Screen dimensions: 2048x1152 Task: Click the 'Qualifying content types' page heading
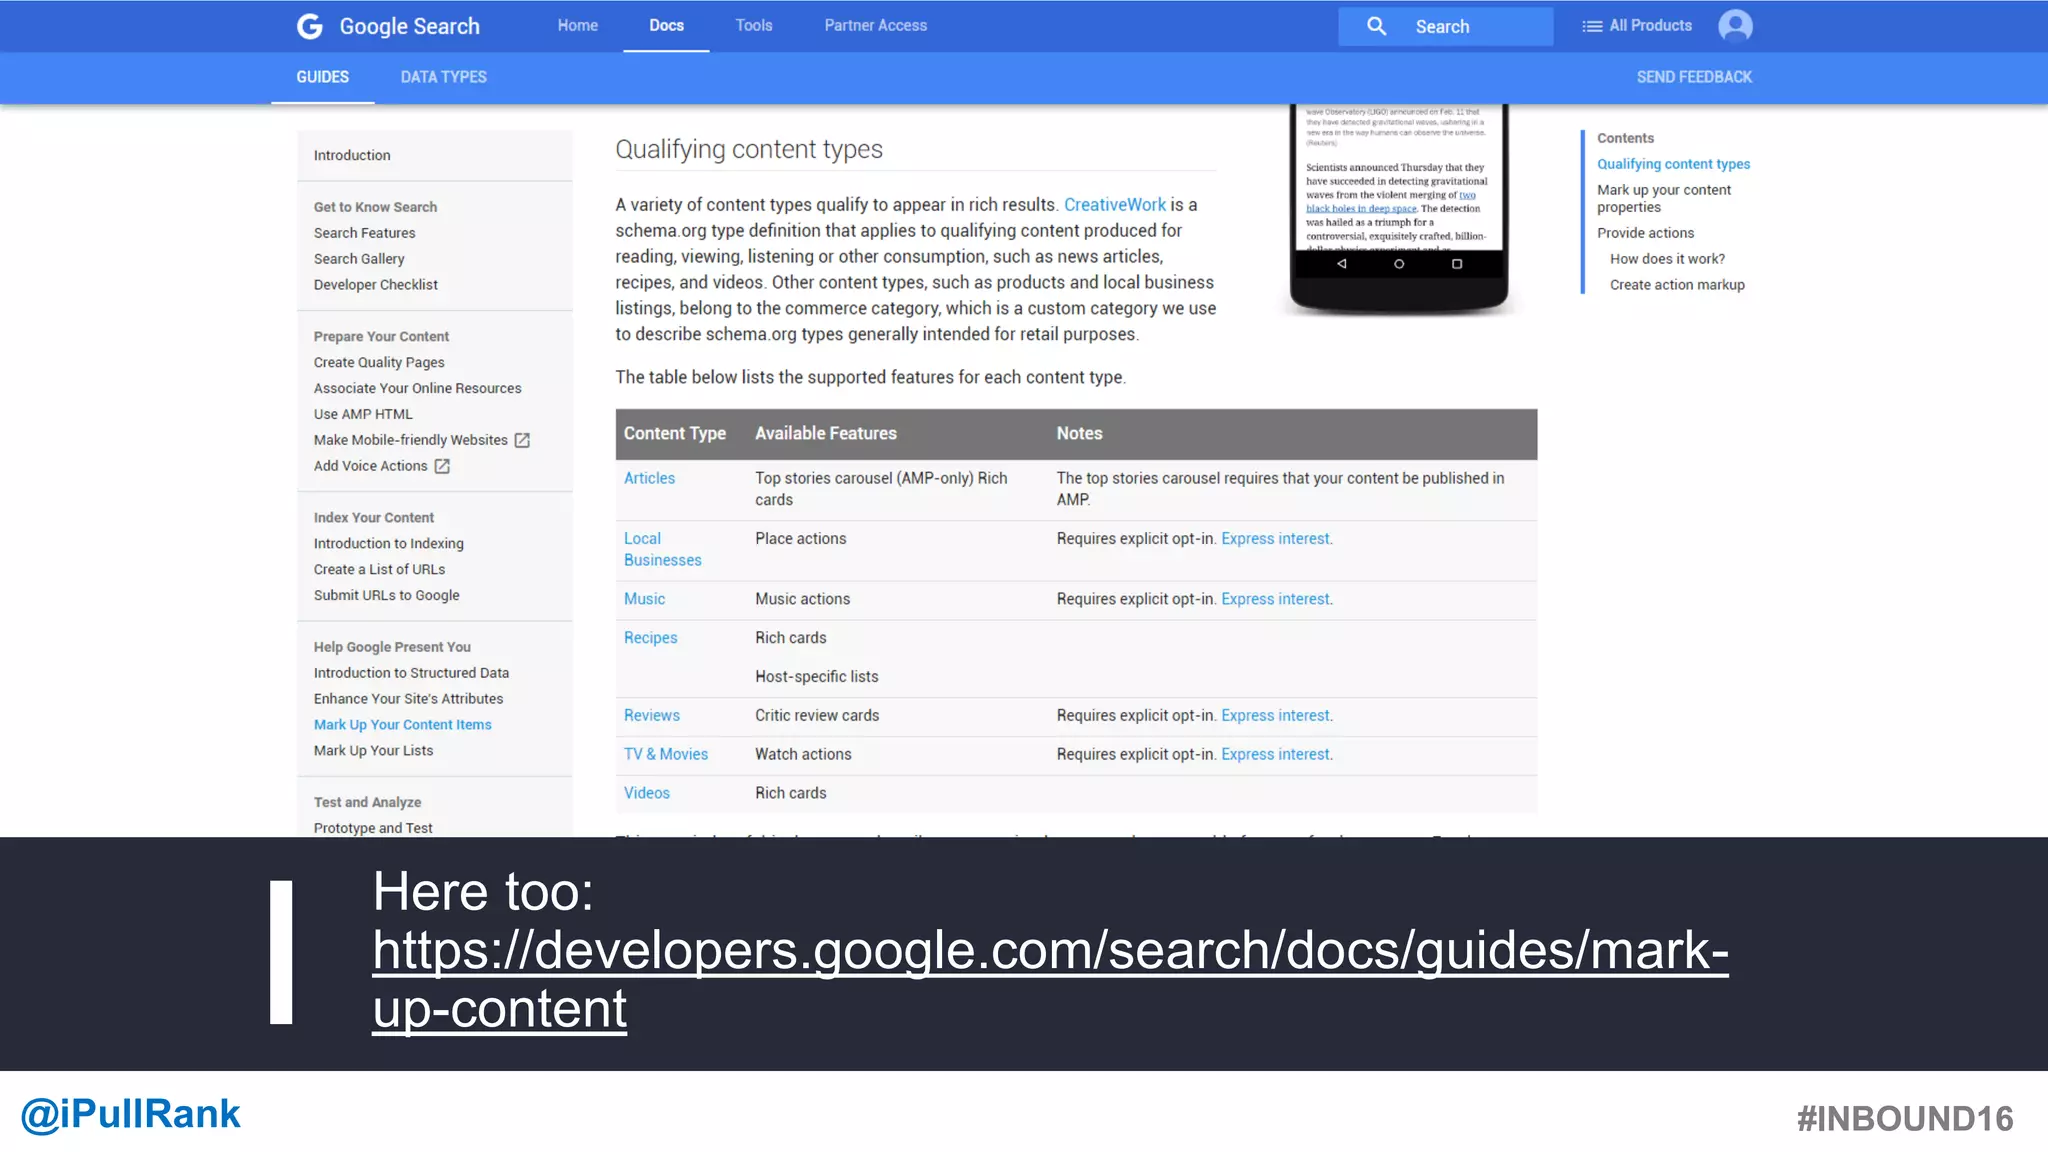tap(748, 150)
